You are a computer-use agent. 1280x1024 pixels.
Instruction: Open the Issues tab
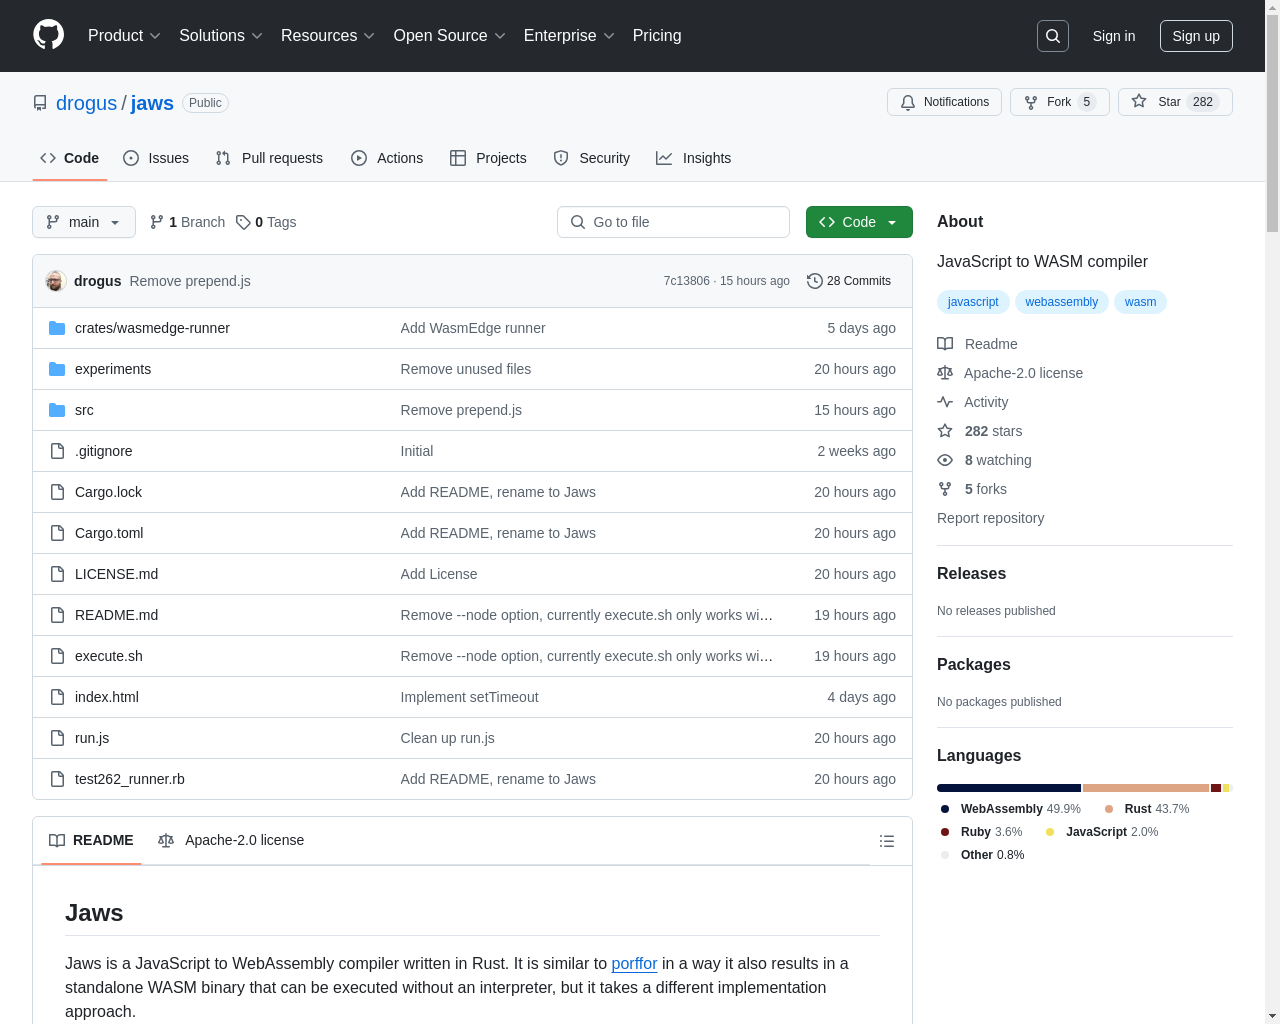pyautogui.click(x=156, y=158)
